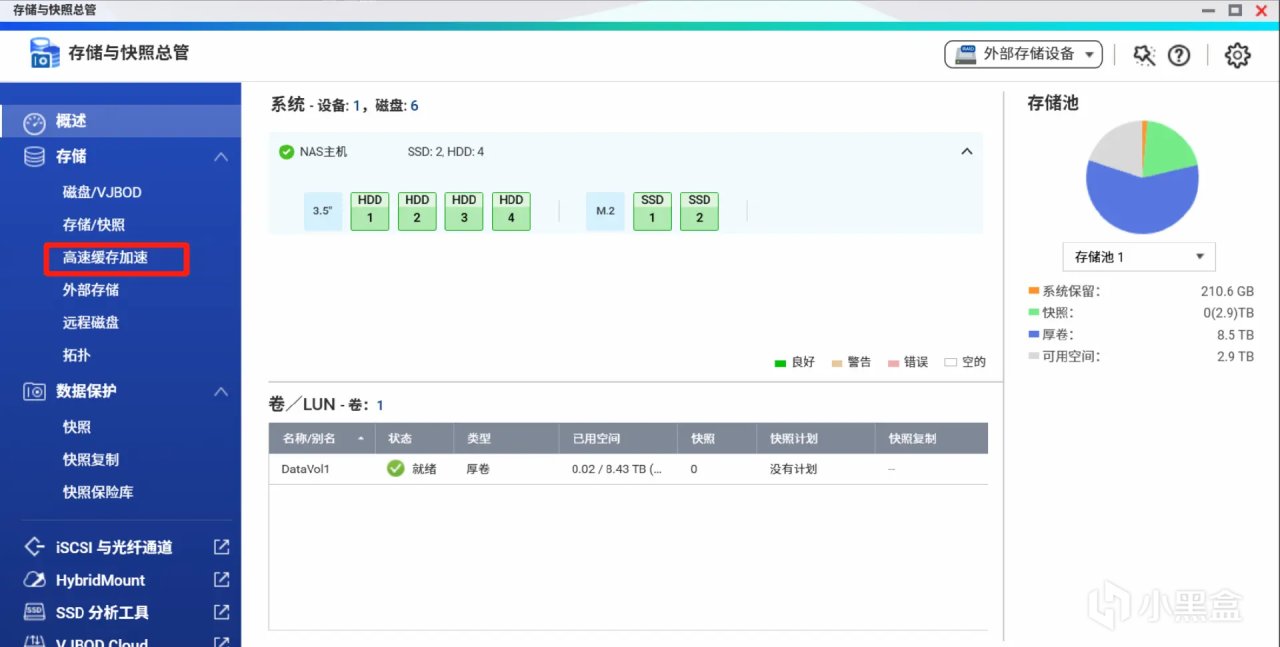
Task: Select the SSD 2 disk slot
Action: pyautogui.click(x=699, y=211)
